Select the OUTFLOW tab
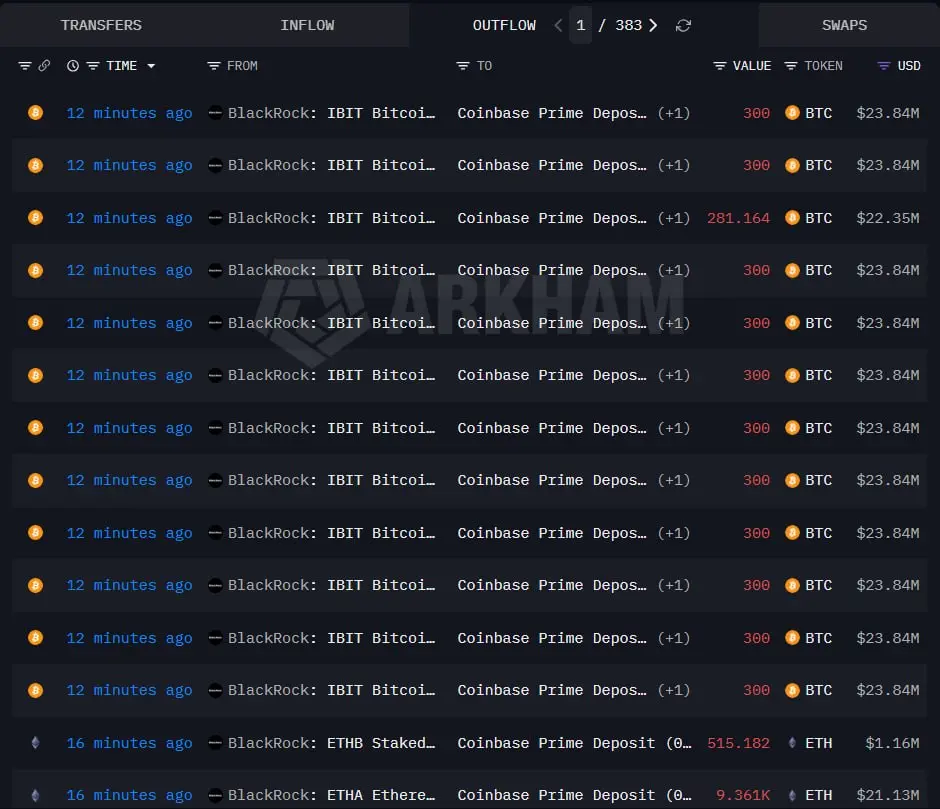940x809 pixels. (504, 25)
